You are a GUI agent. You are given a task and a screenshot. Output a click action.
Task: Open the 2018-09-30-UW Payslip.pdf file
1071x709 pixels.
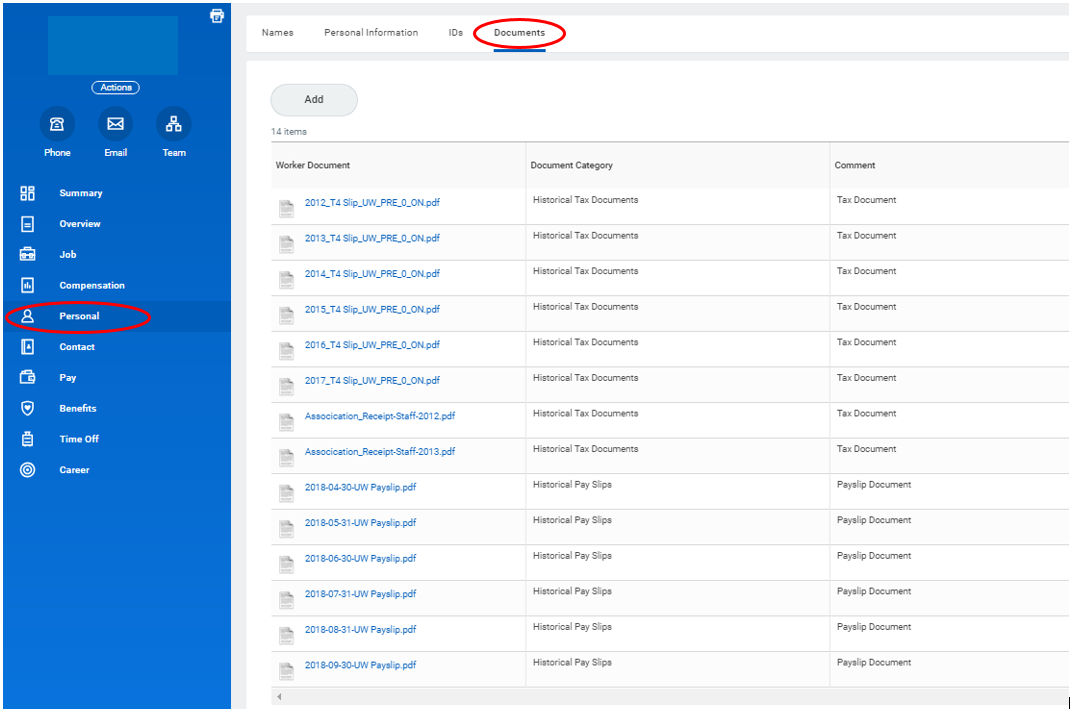coord(360,665)
